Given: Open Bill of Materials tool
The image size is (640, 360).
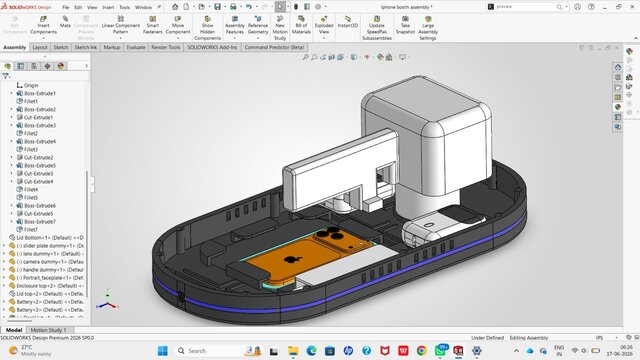Looking at the screenshot, I should coord(301,25).
